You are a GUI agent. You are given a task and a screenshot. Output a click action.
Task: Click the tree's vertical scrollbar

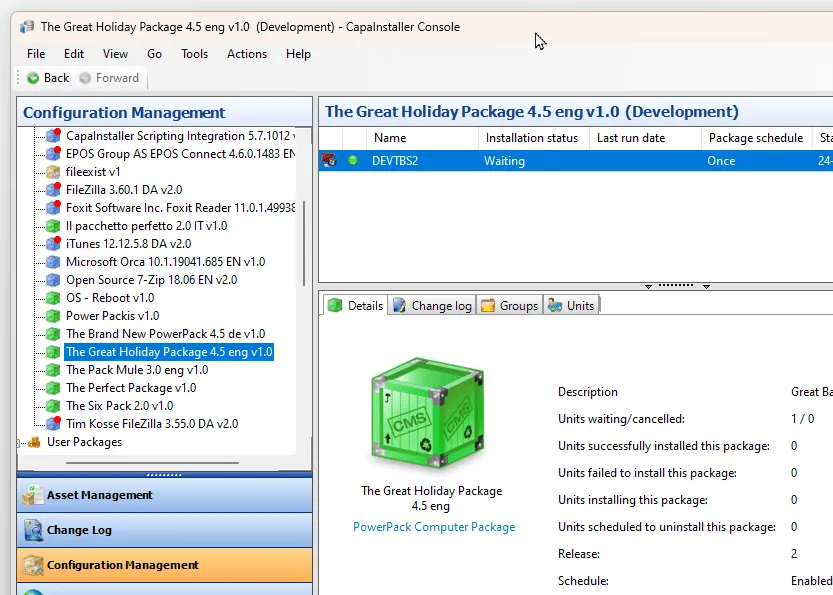[304, 243]
